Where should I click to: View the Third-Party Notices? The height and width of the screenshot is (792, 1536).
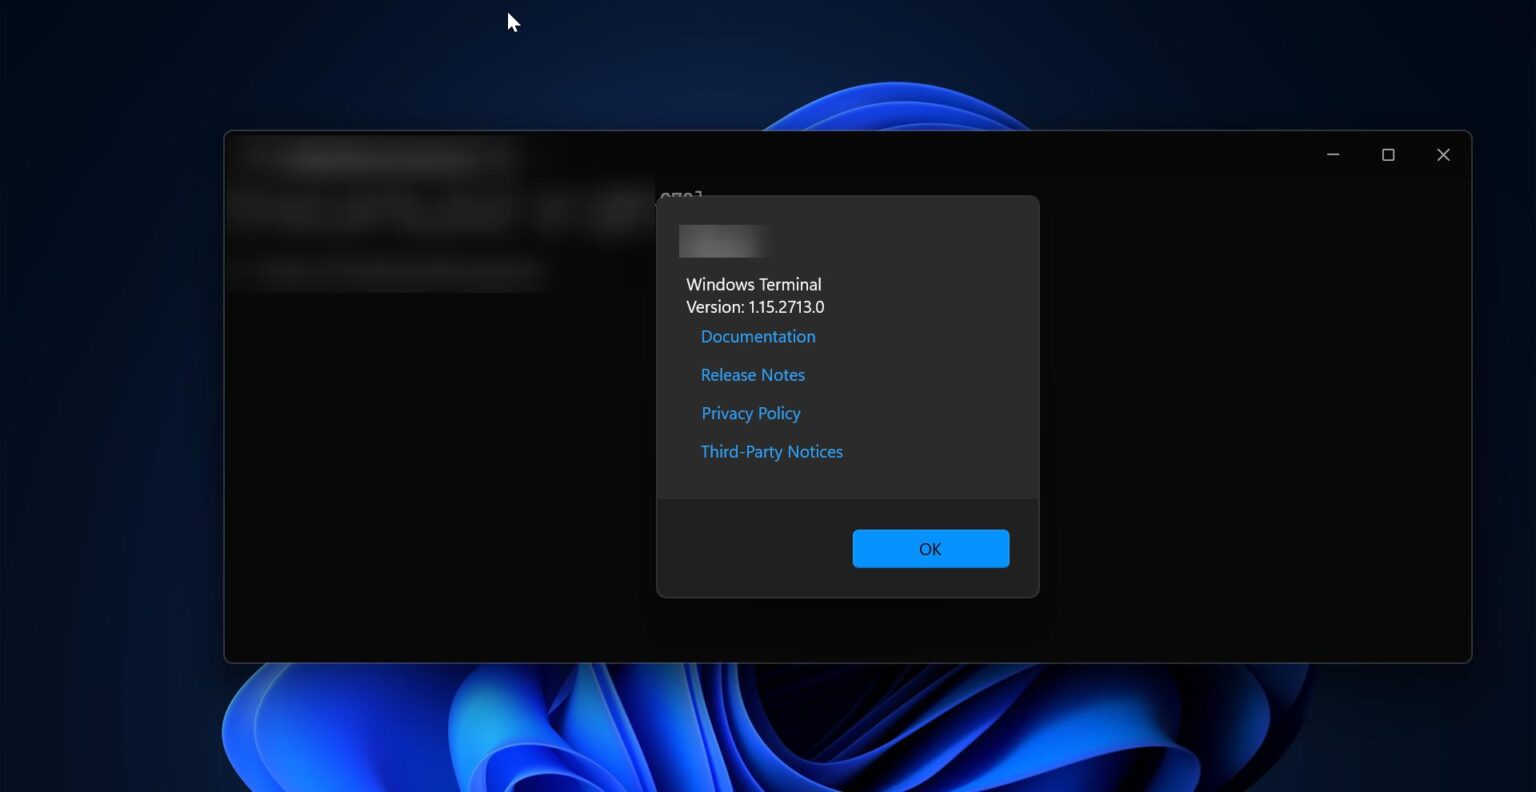coord(771,451)
